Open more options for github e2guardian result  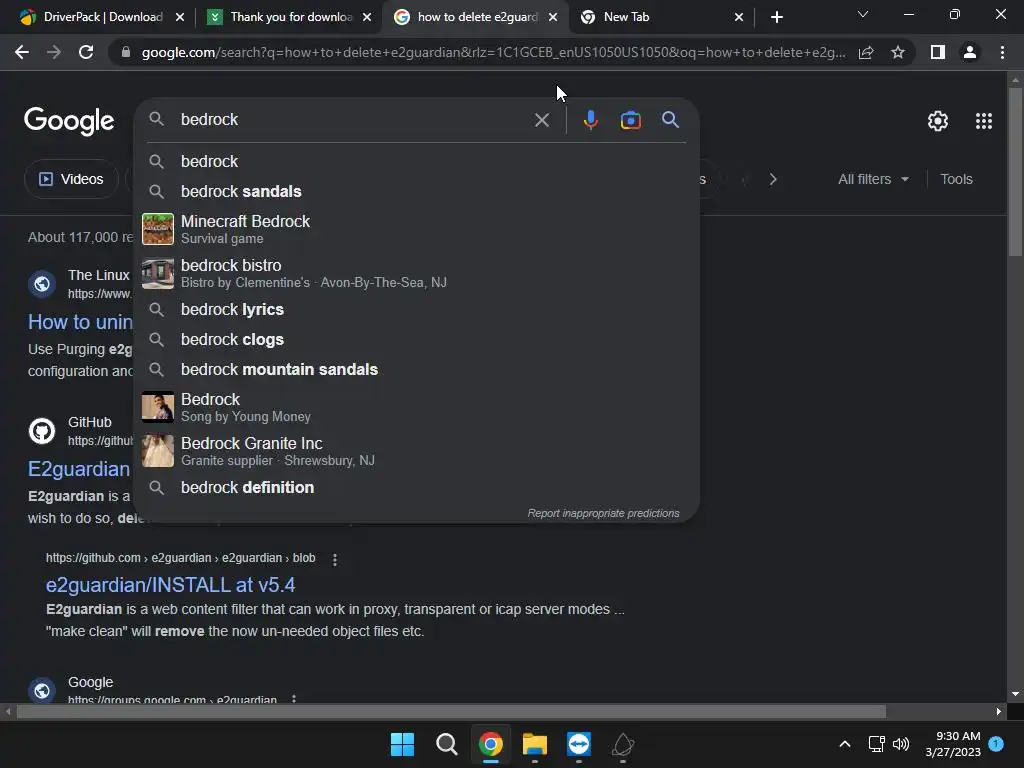[x=335, y=560]
